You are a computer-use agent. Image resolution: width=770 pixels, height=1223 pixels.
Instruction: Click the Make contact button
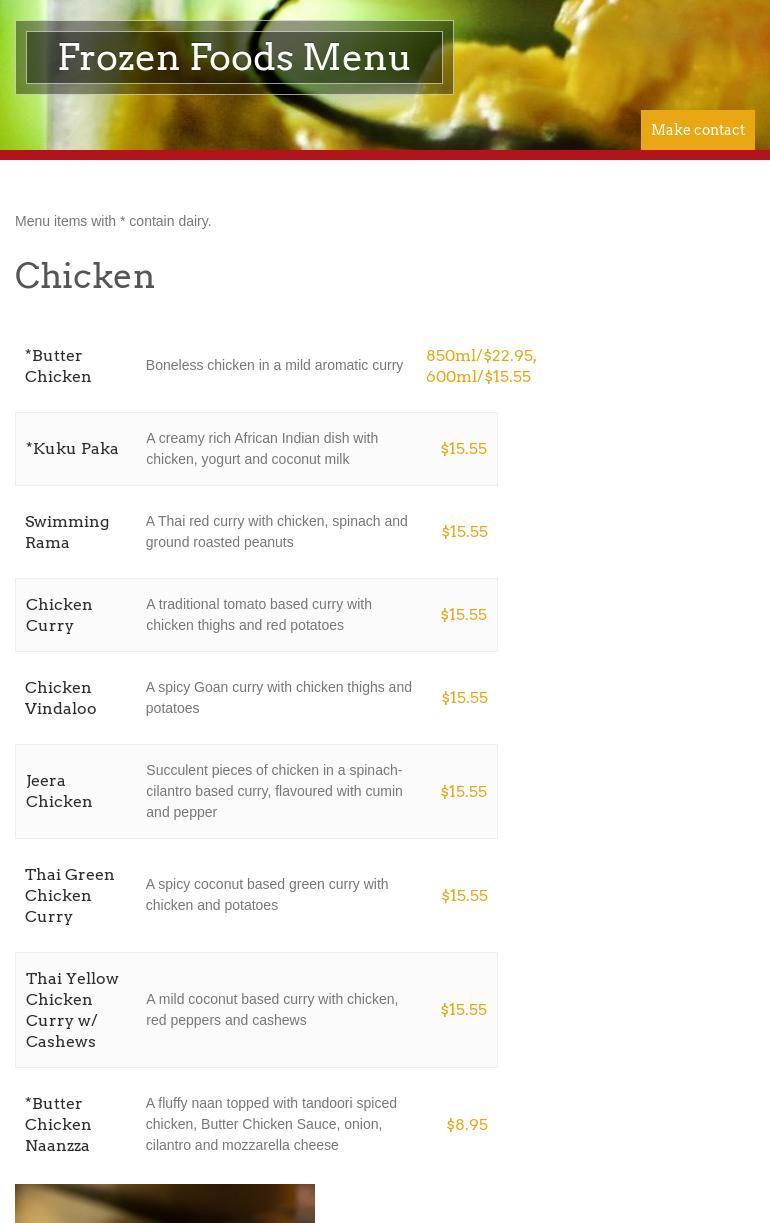(x=697, y=130)
